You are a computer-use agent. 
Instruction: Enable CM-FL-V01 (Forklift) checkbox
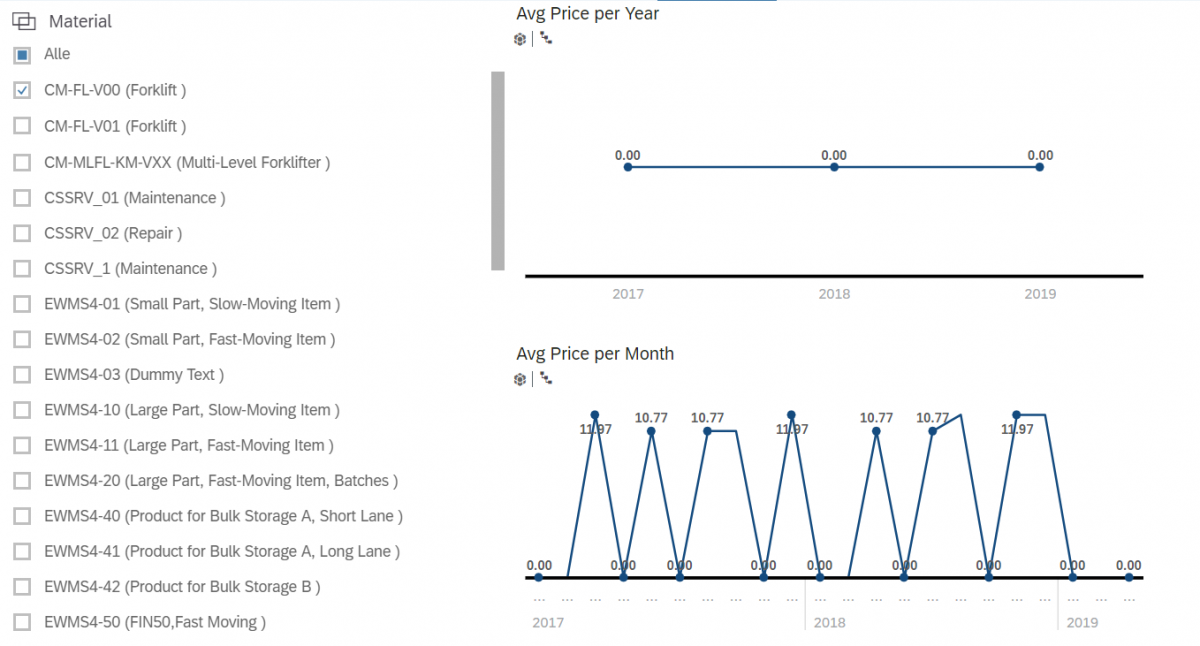click(22, 126)
